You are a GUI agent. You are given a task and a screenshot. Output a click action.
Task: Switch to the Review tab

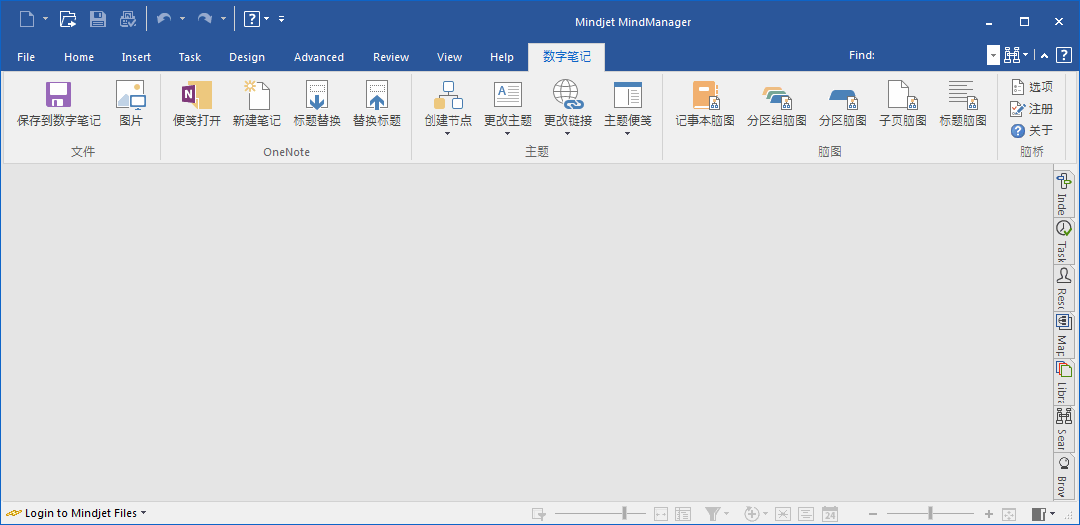pyautogui.click(x=391, y=57)
